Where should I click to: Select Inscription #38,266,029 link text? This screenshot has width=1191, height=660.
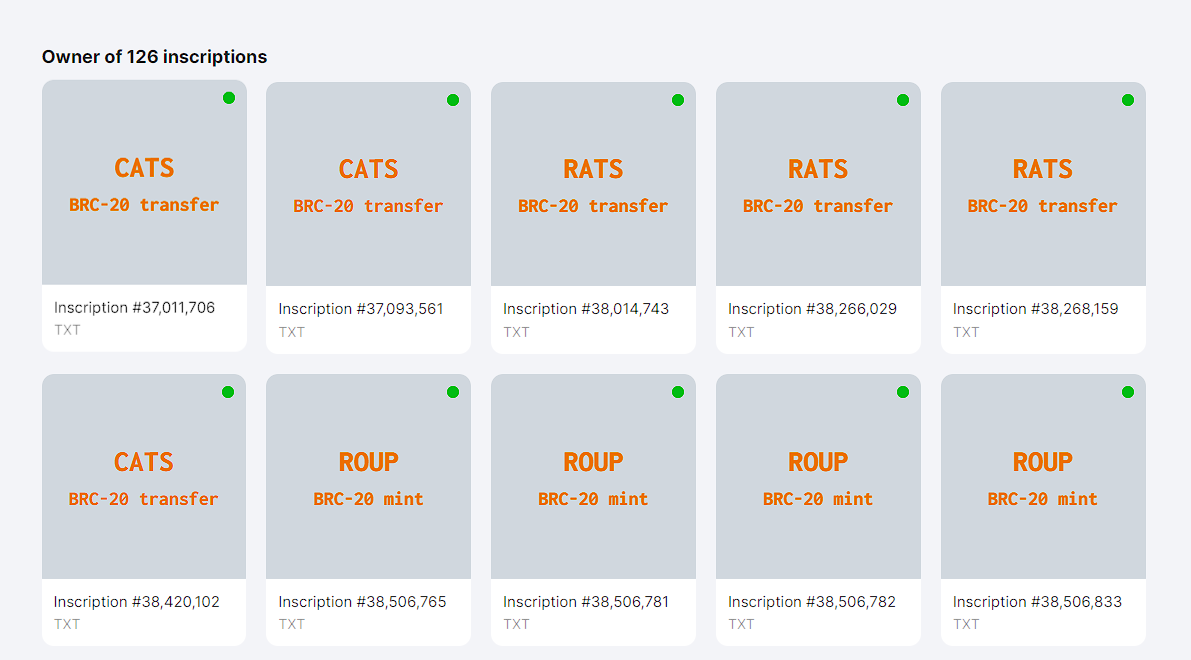click(812, 309)
